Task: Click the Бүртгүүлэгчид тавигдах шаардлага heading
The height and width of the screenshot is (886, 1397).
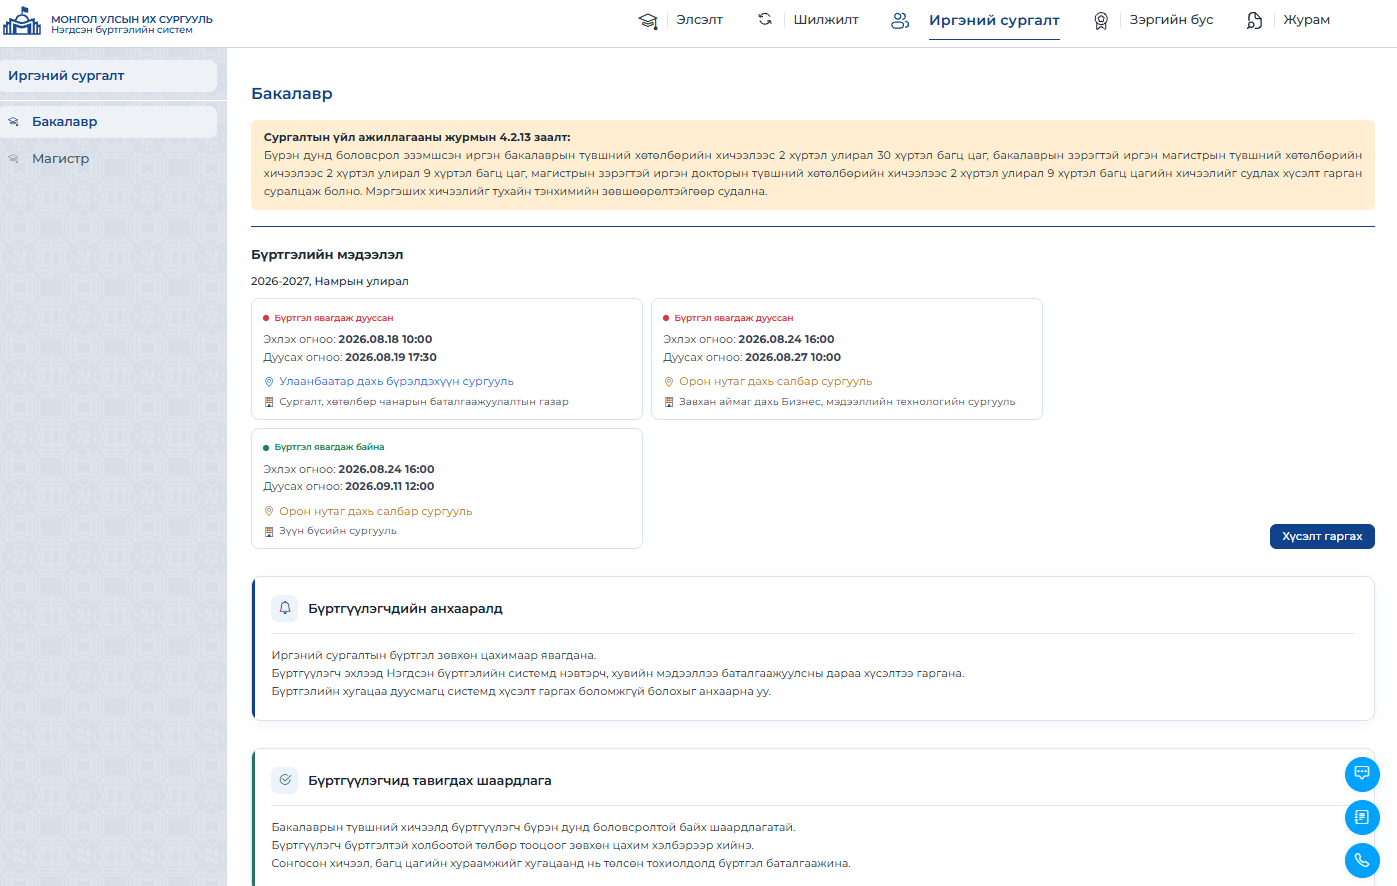Action: [430, 780]
